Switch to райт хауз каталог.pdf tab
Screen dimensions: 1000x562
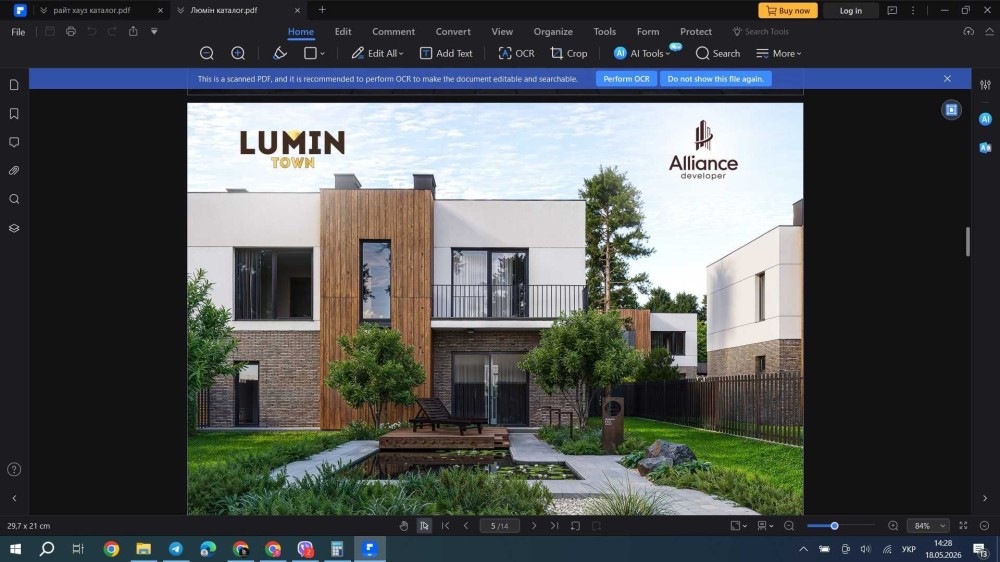pos(92,10)
